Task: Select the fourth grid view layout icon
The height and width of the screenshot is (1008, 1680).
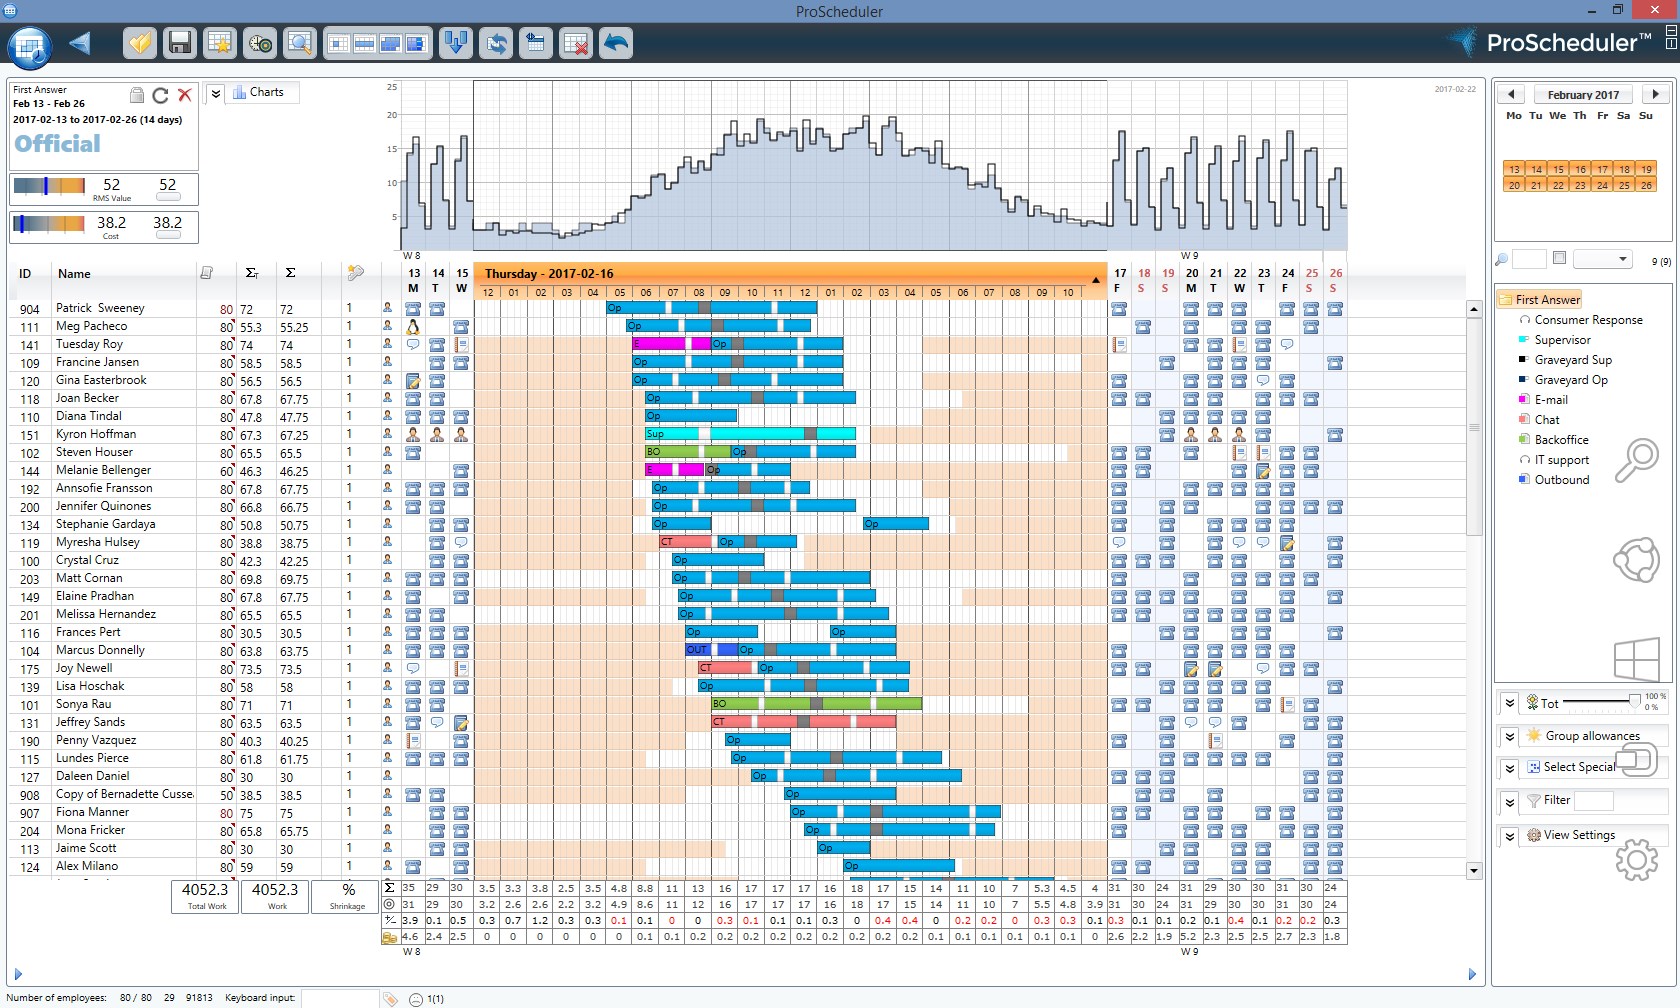Action: [416, 43]
